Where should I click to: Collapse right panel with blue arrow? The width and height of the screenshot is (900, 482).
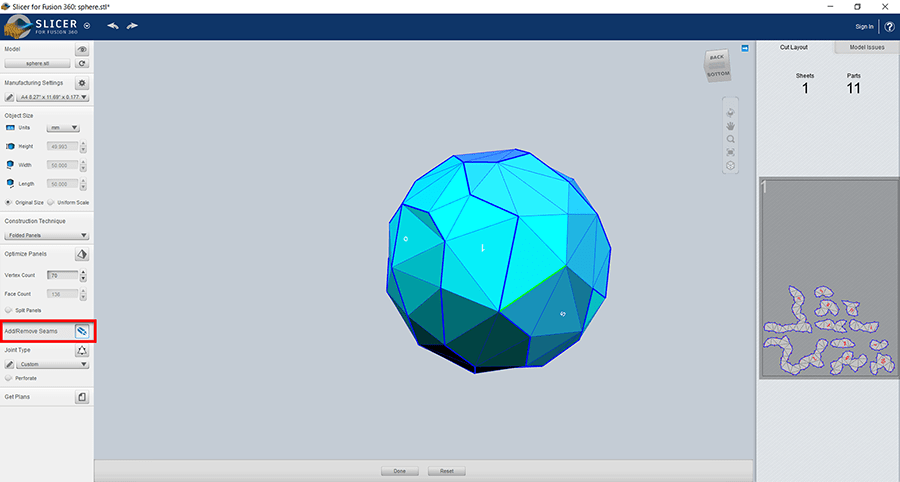coord(745,48)
